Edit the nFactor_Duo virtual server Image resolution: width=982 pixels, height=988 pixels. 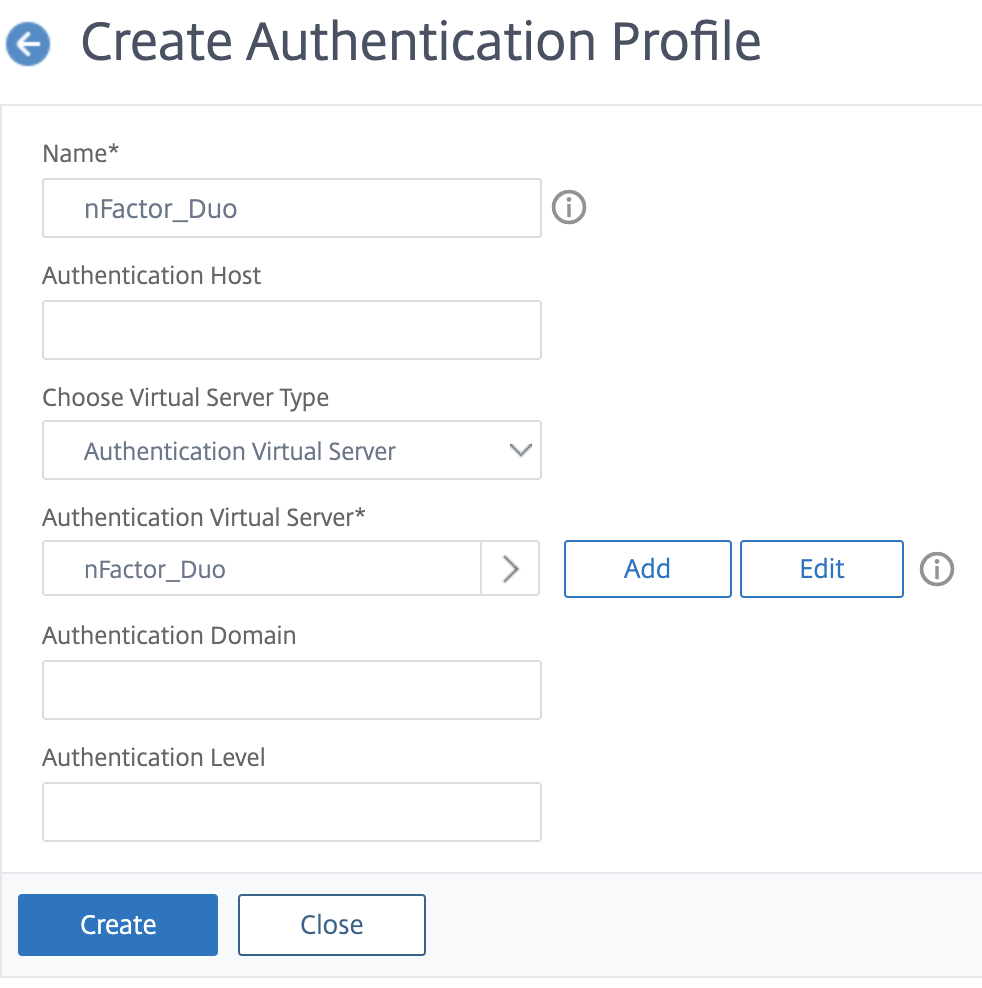821,568
